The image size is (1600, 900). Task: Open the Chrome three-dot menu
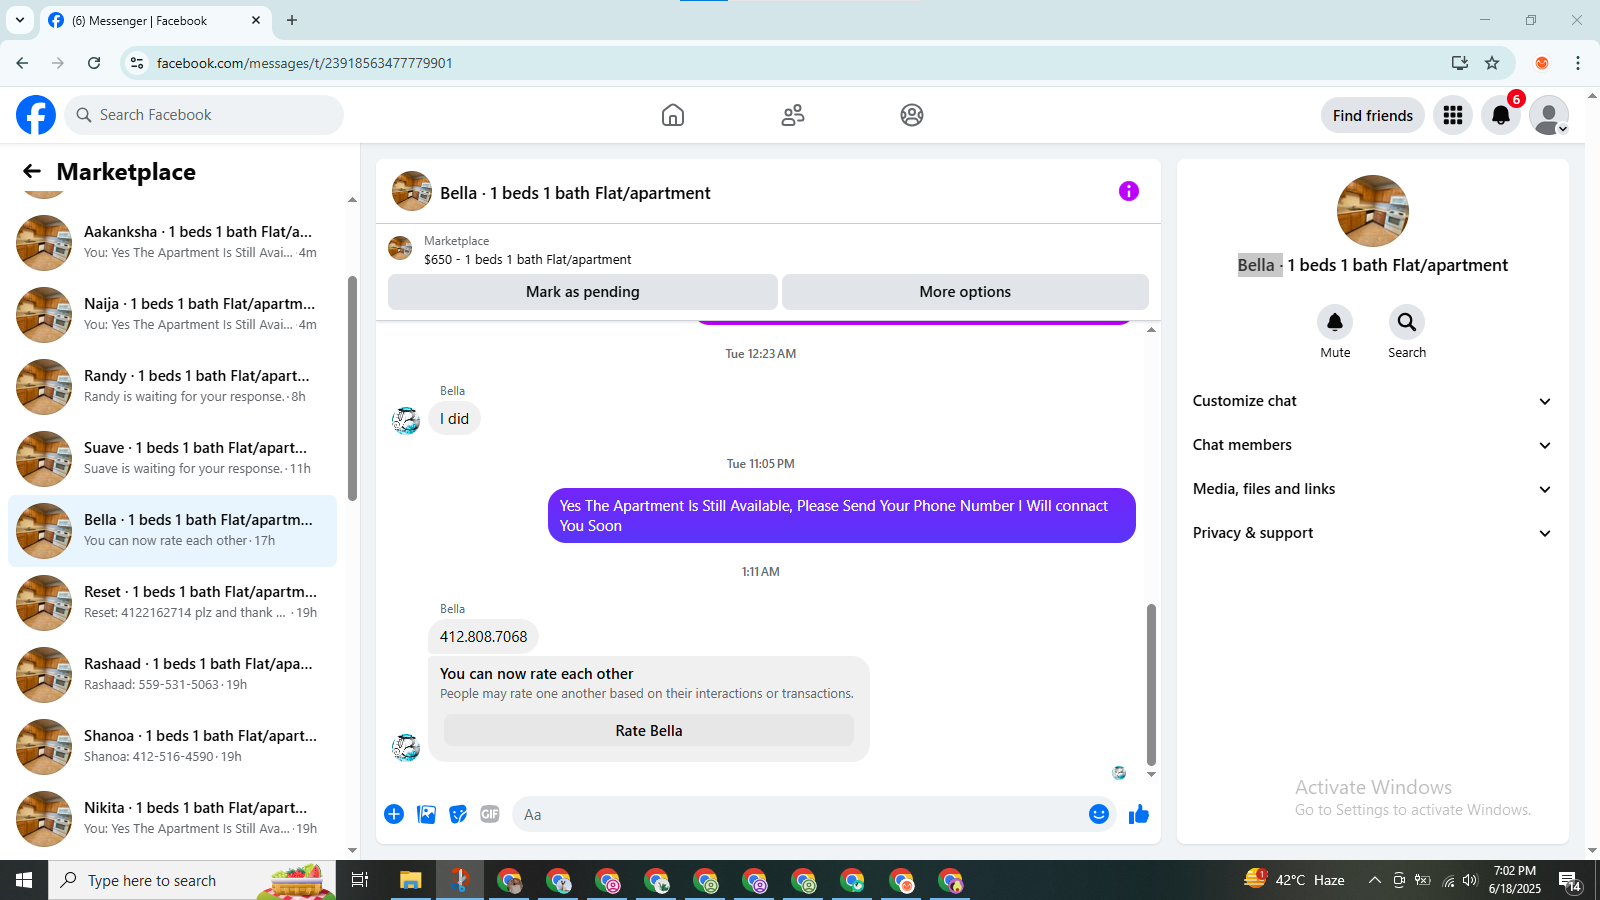pyautogui.click(x=1578, y=63)
